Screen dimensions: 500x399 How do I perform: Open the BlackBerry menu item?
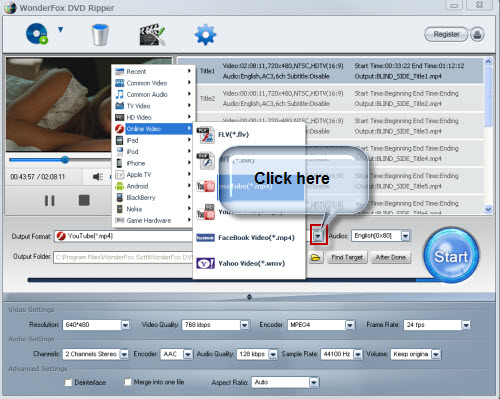pos(153,198)
